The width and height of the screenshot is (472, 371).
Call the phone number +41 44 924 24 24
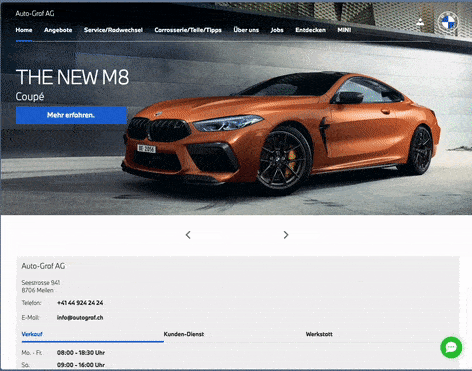80,303
